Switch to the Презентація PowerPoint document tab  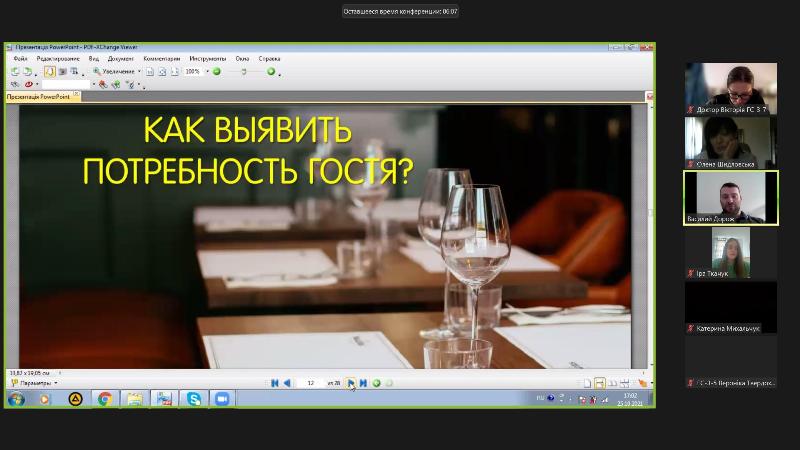(x=38, y=96)
